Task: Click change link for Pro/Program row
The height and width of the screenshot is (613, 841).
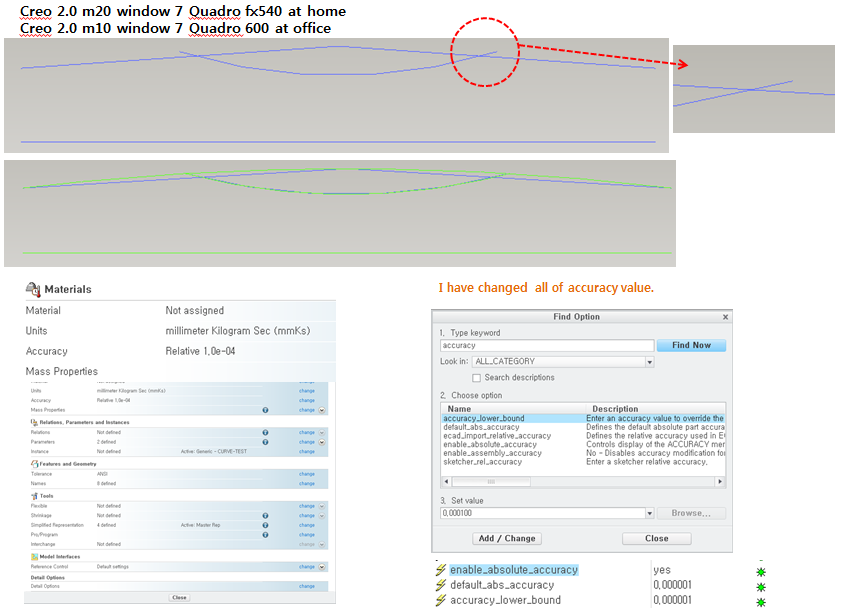Action: pos(307,535)
